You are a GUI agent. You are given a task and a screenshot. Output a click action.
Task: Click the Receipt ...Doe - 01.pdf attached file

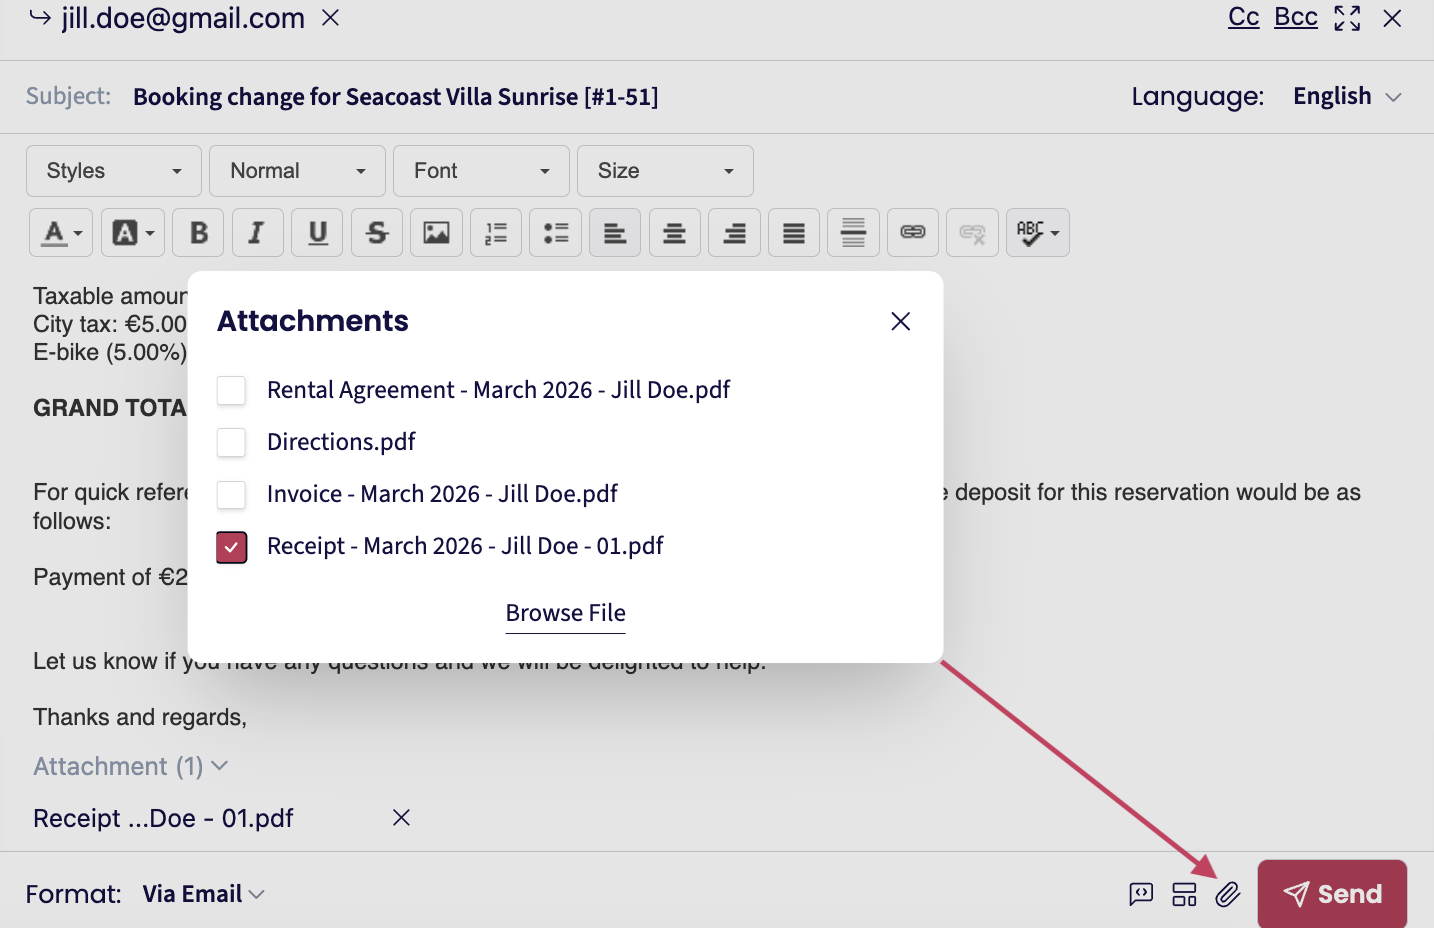tap(163, 818)
